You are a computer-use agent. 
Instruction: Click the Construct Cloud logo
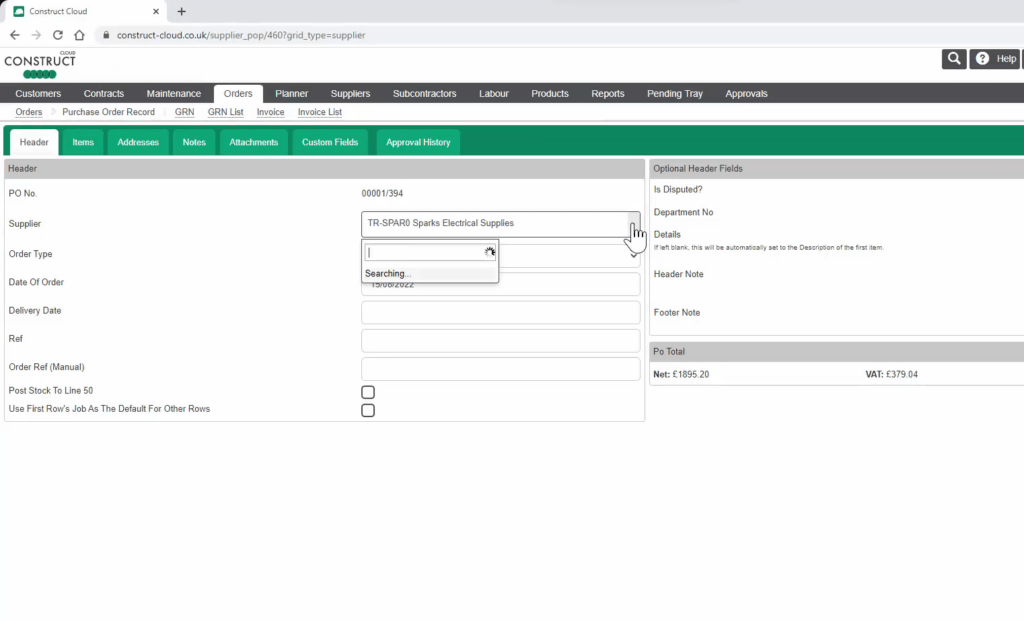(x=40, y=65)
